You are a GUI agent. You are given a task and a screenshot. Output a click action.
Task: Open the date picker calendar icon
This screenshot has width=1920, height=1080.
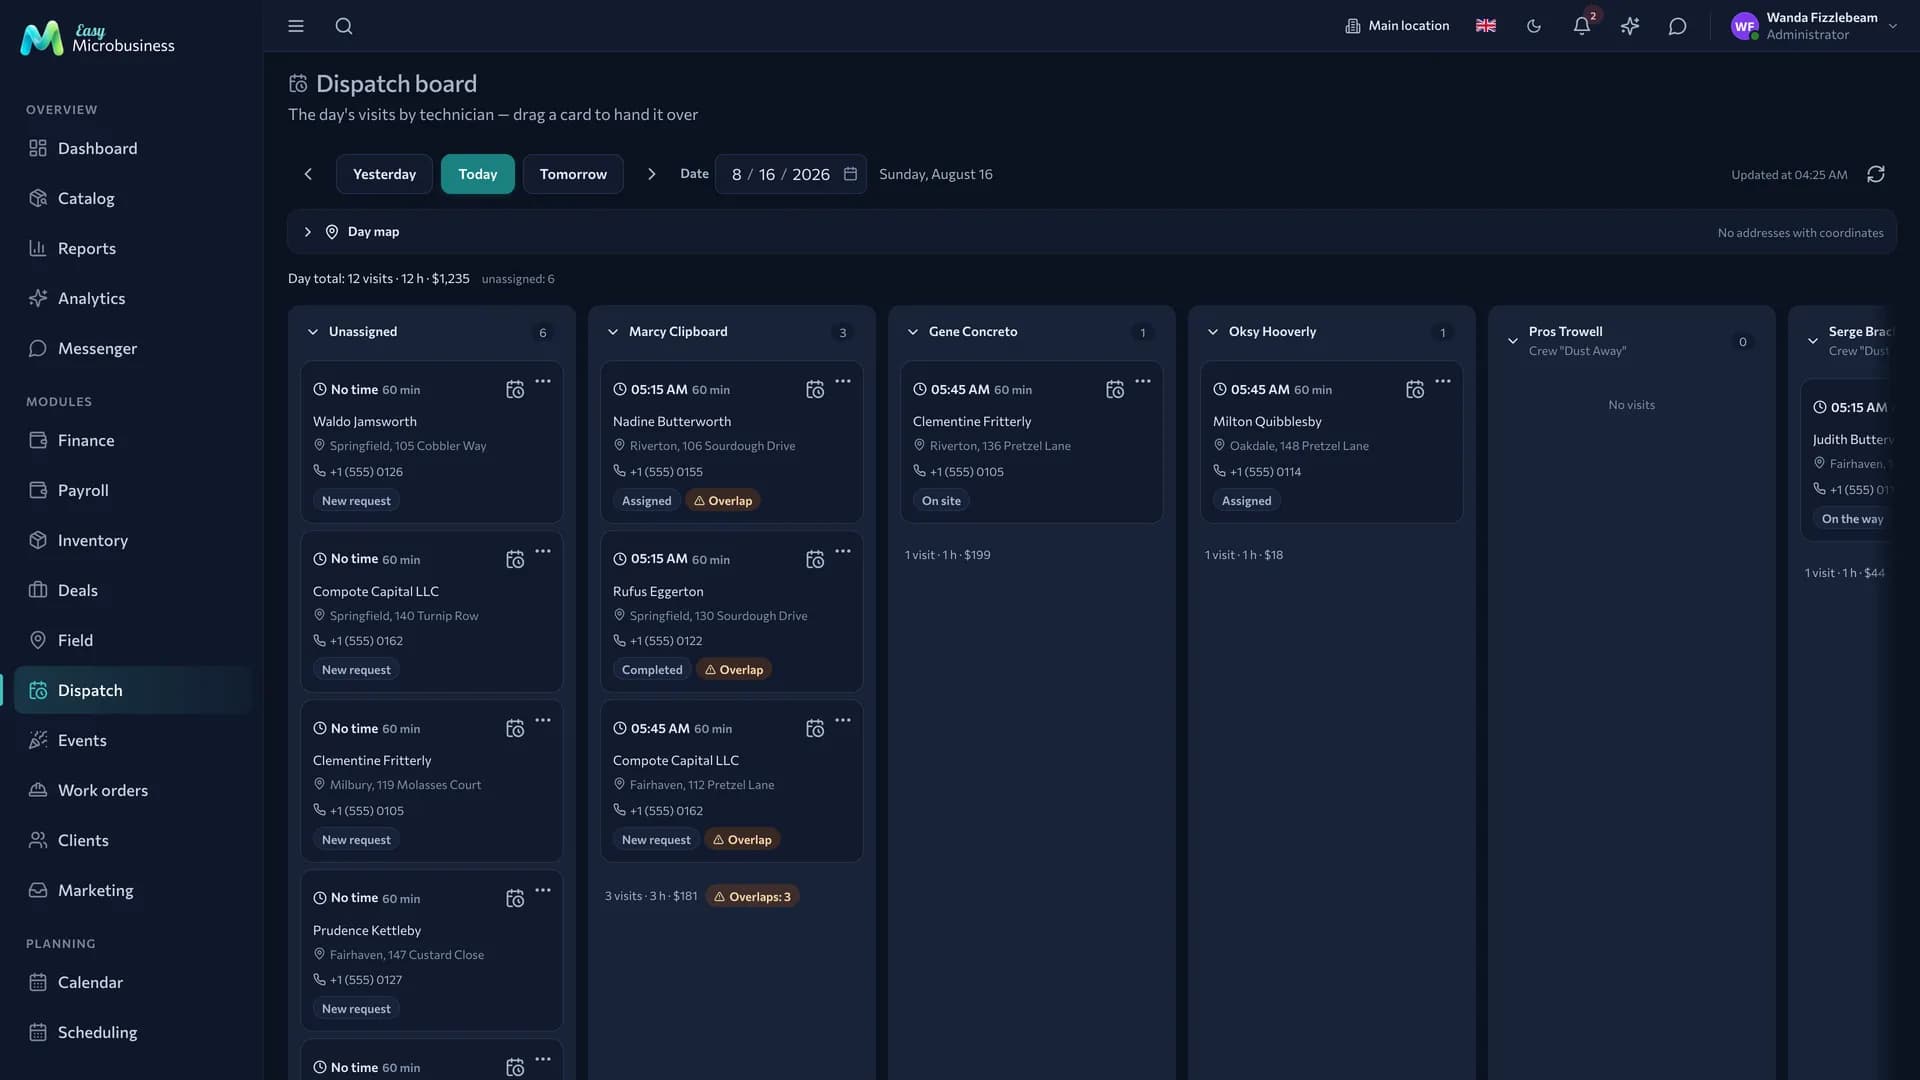[850, 174]
